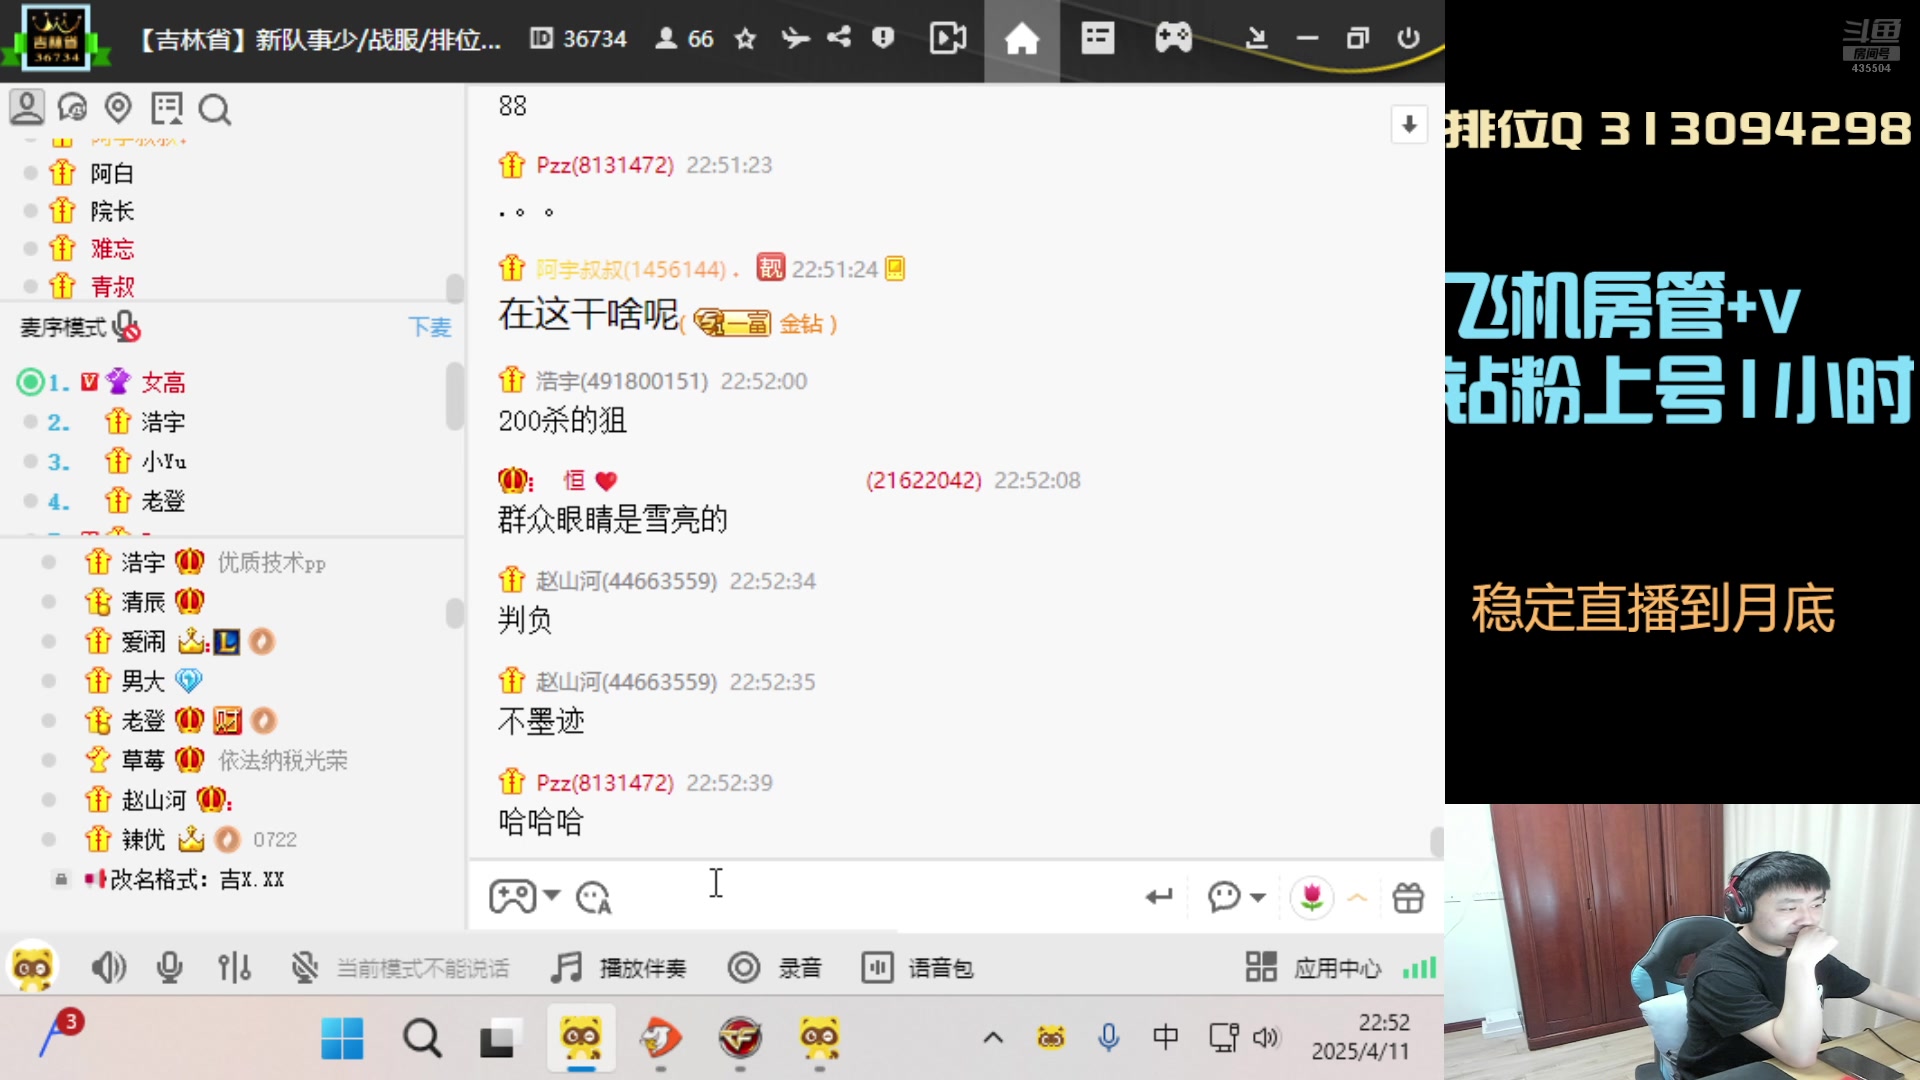The image size is (1920, 1080).
Task: Click the recent visitors headset icon
Action: pos(73,107)
